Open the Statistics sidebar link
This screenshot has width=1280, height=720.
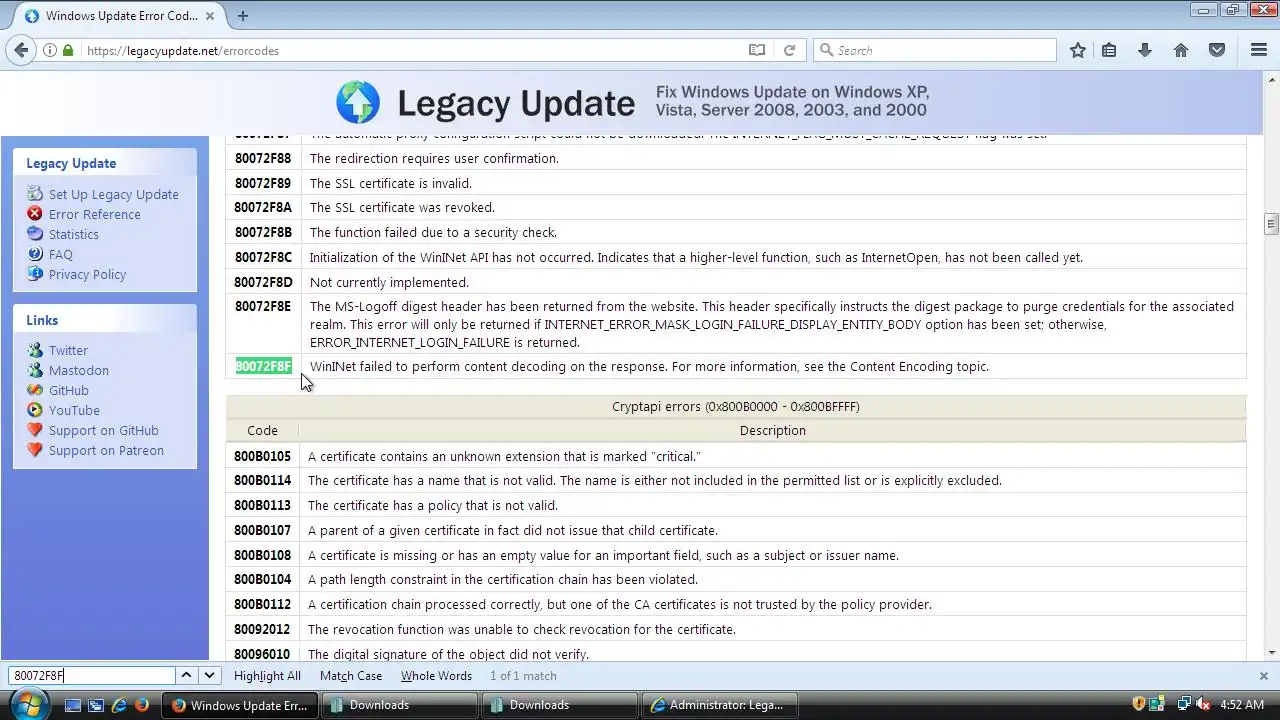(x=73, y=234)
